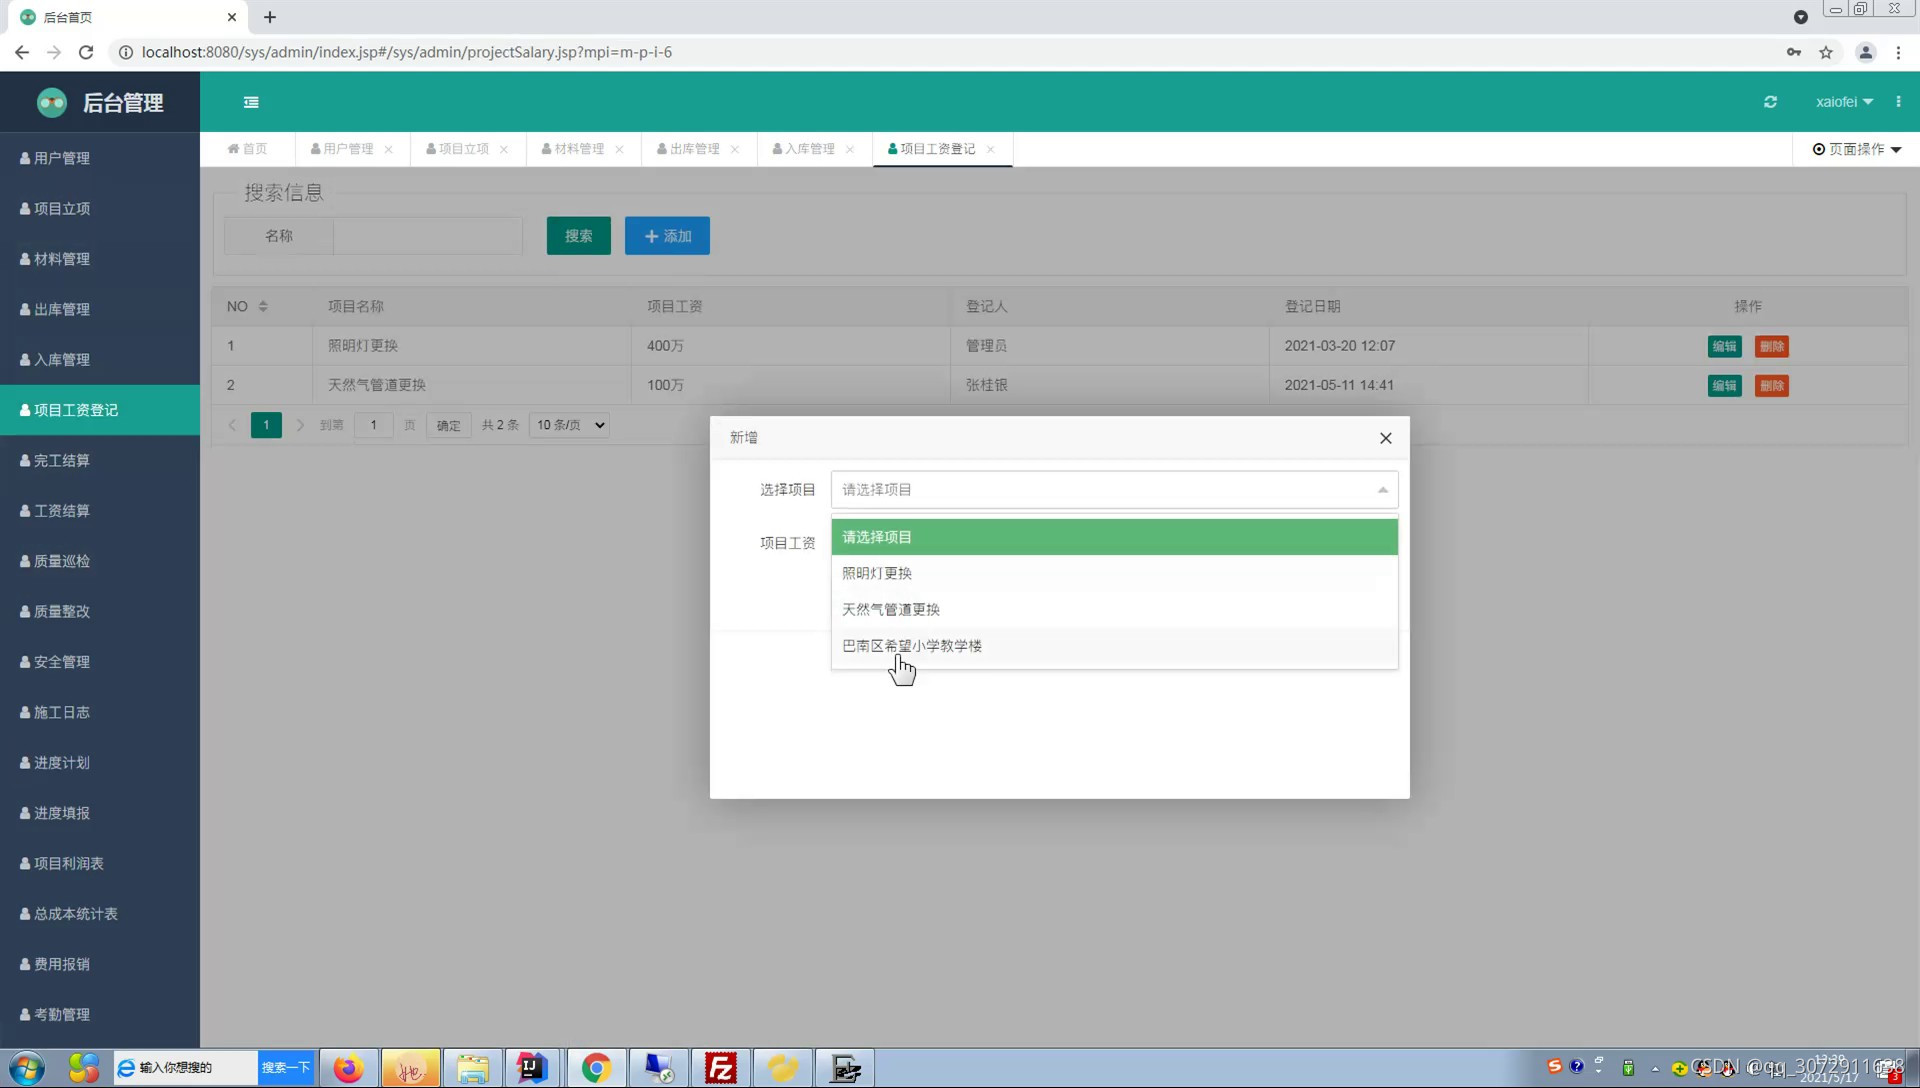Open 质量巡检 in the sidebar
The image size is (1920, 1088).
click(100, 561)
